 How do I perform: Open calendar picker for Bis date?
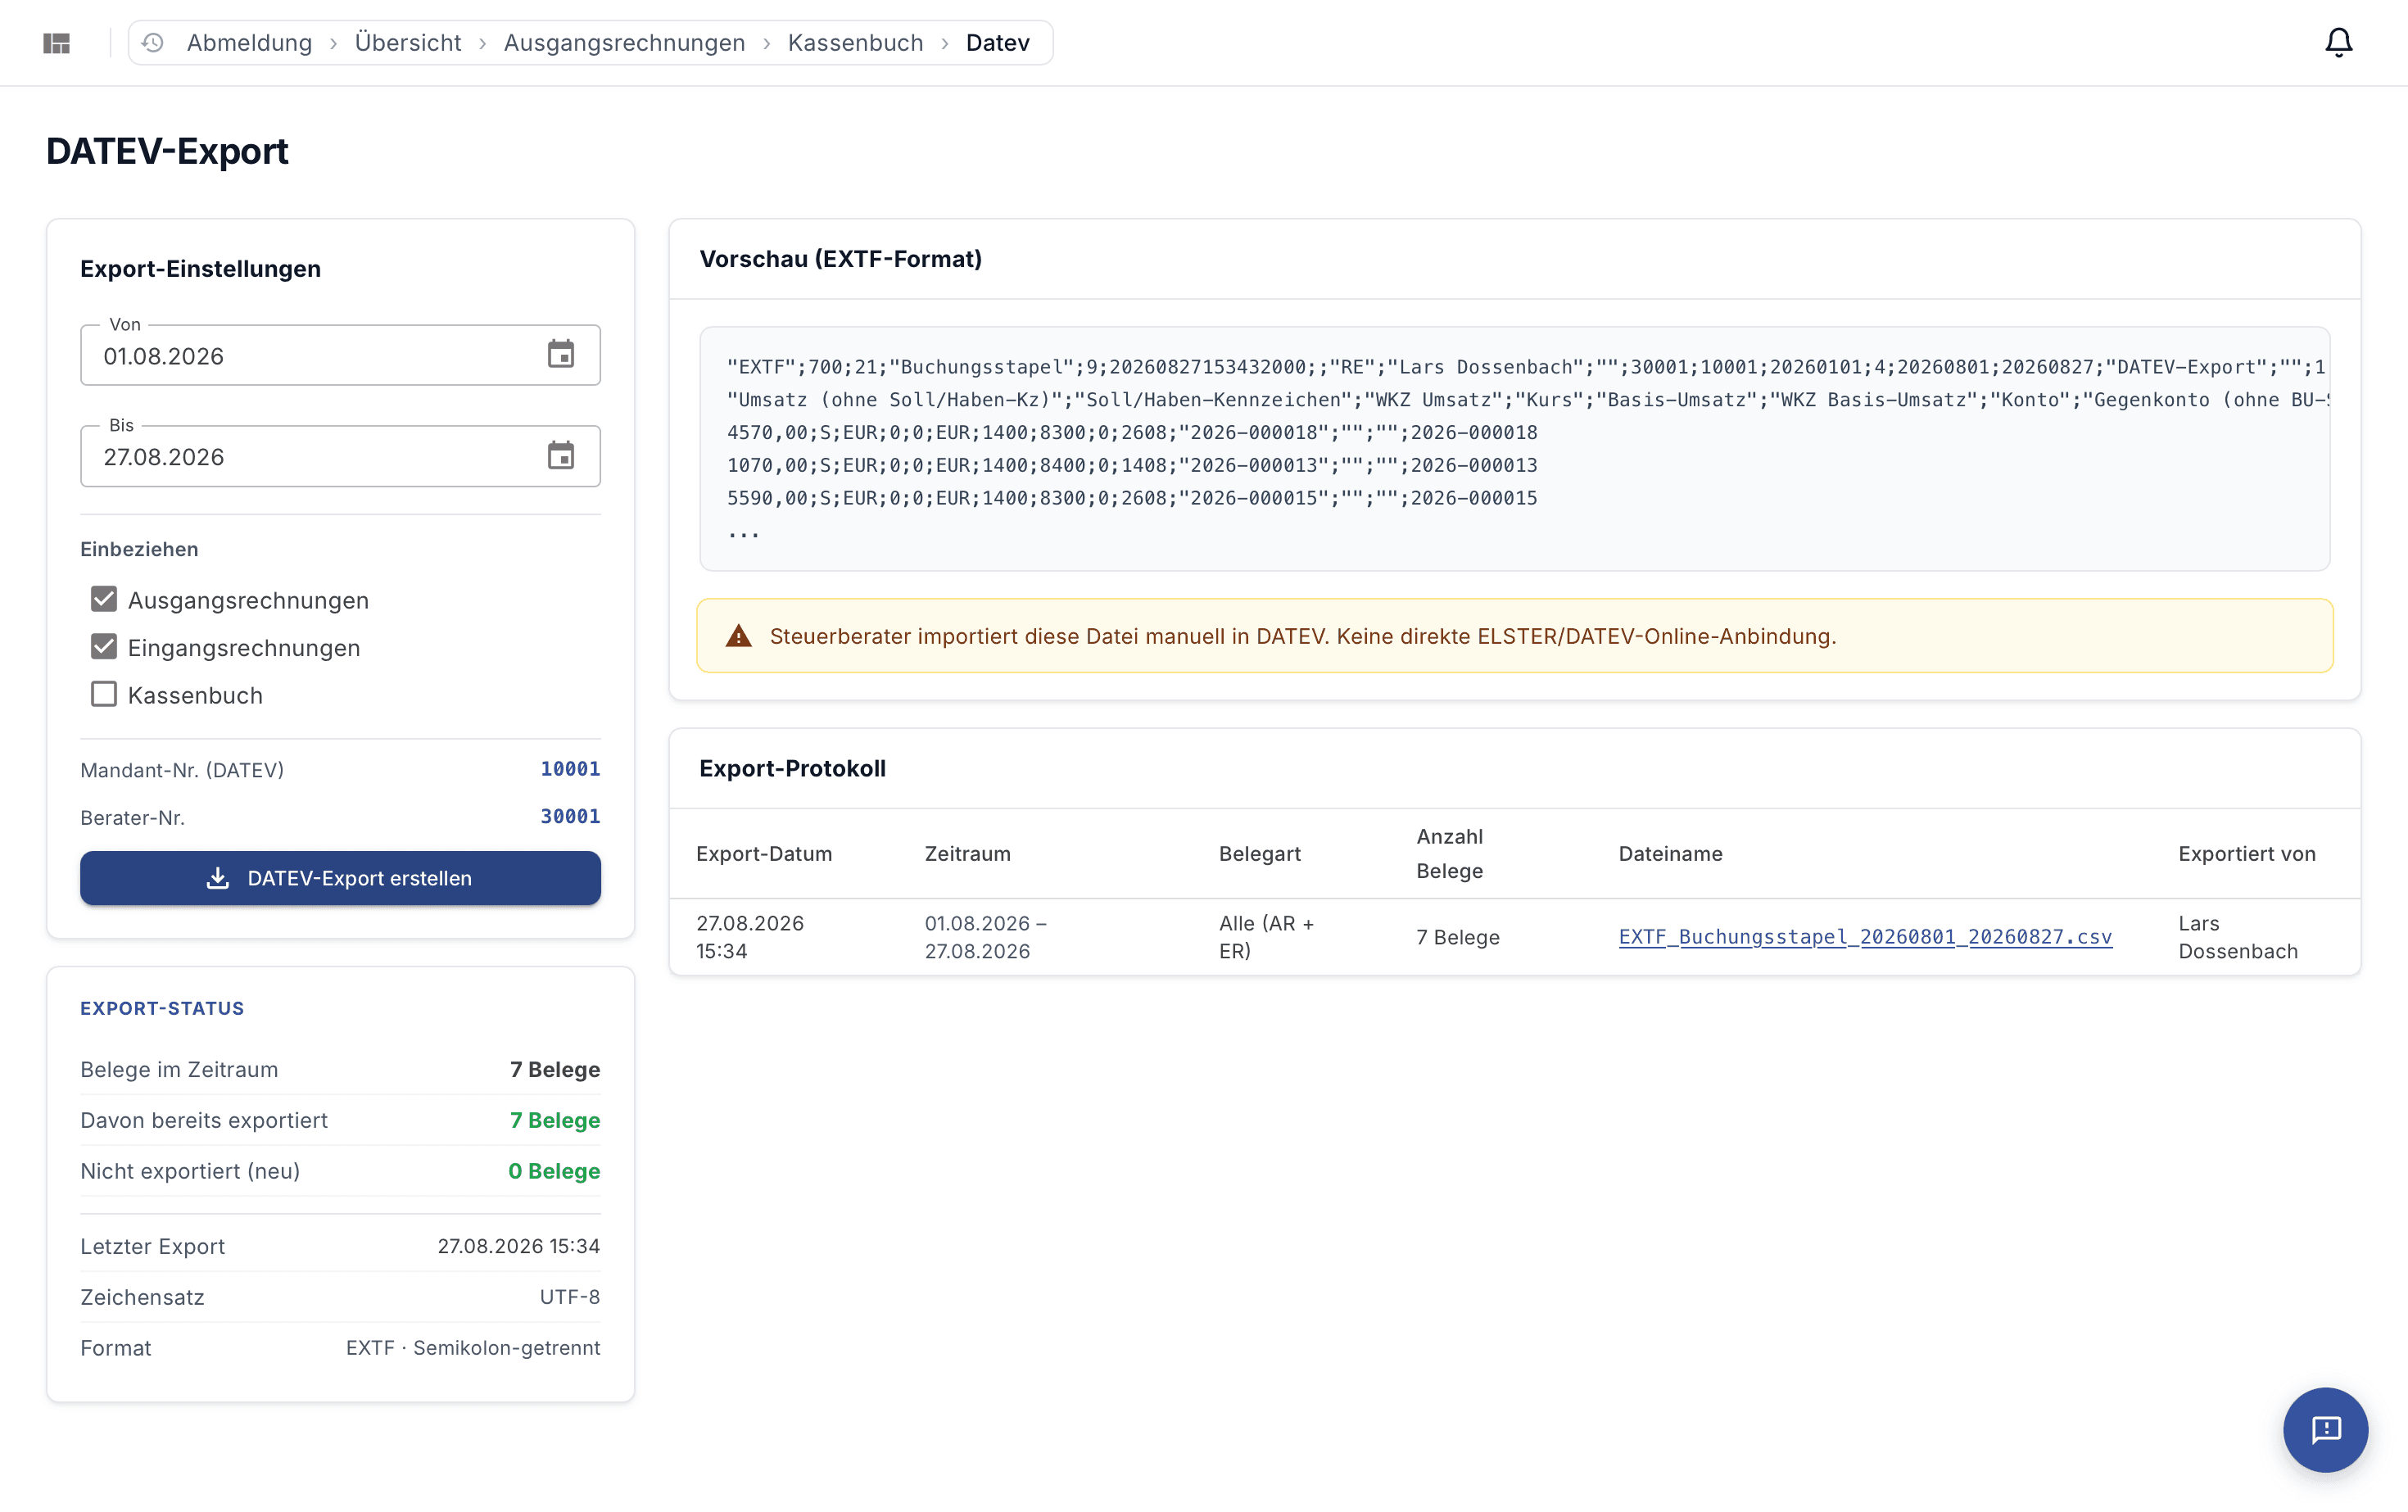(x=561, y=456)
